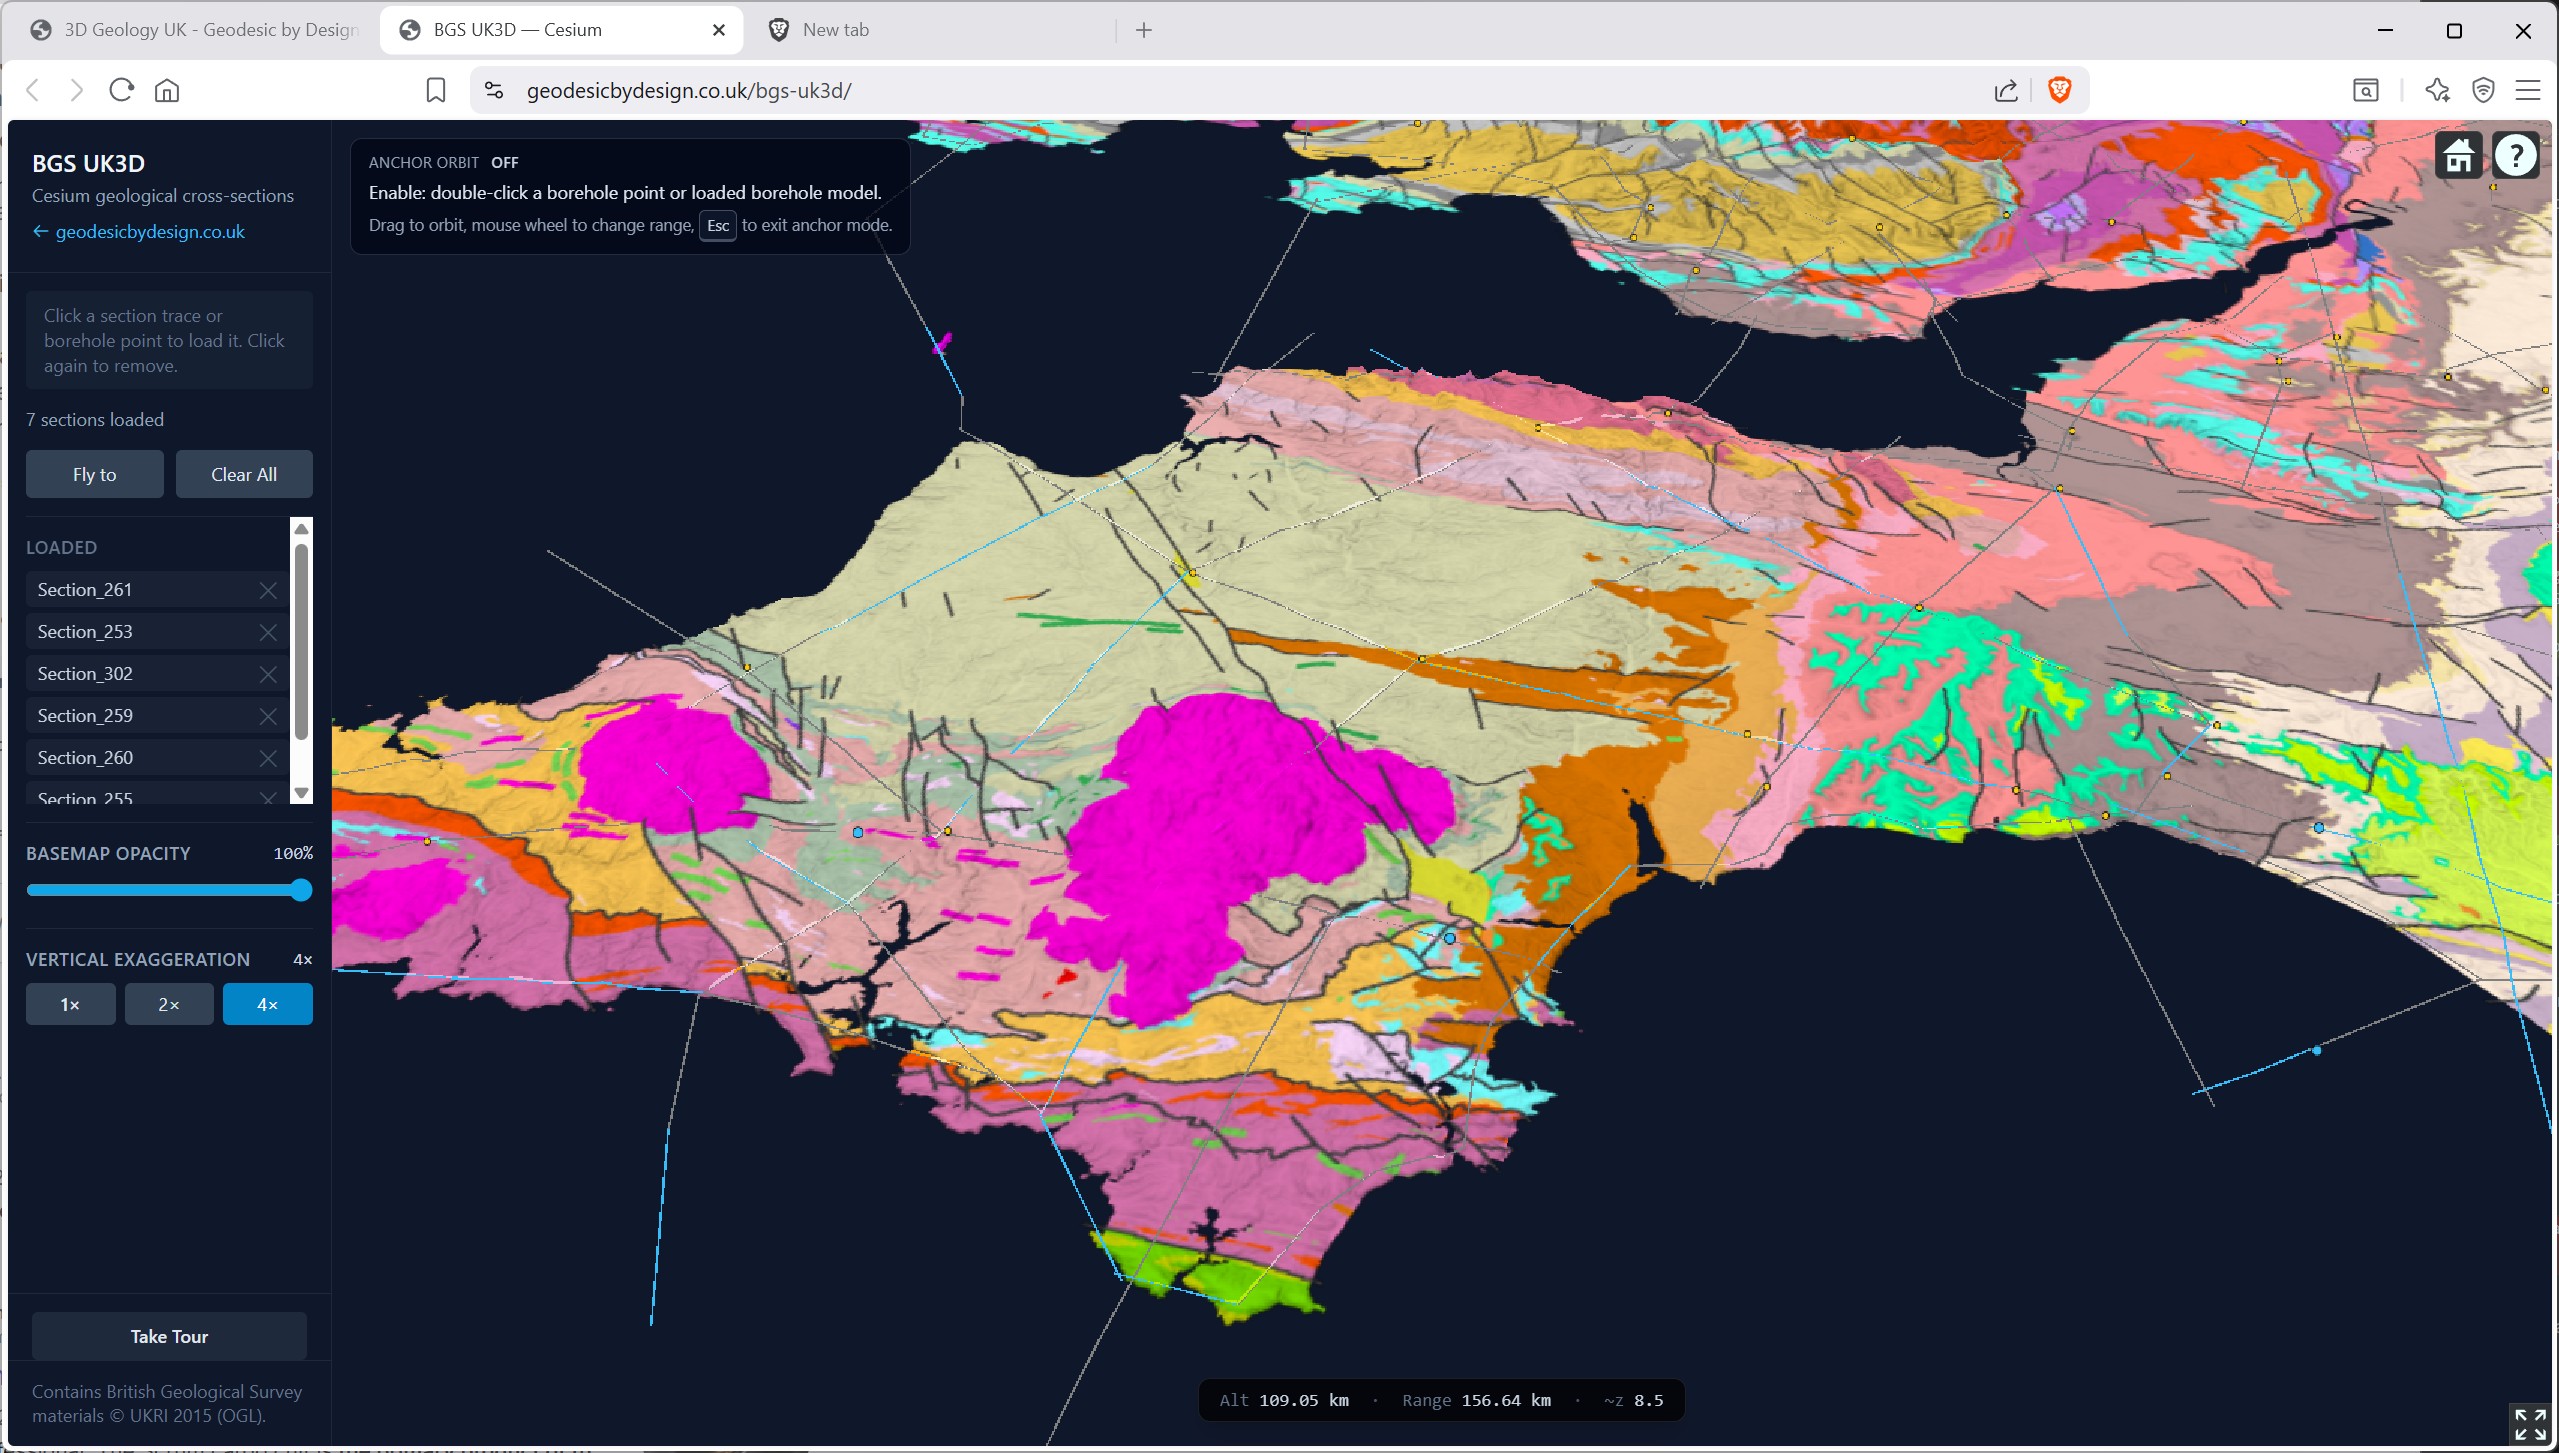Switch to BGS UK3D — Cesium tab
The width and height of the screenshot is (2559, 1453).
pos(561,30)
